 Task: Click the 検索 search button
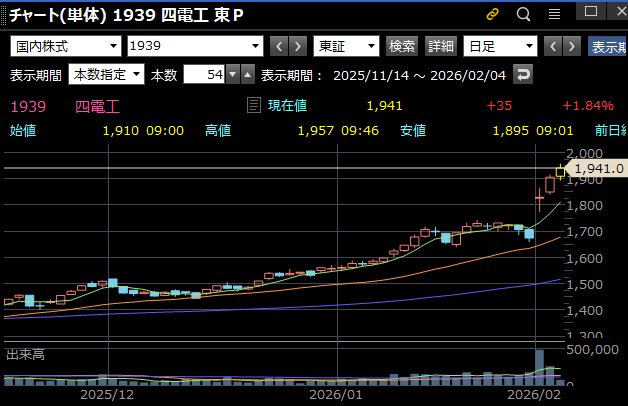tap(402, 47)
